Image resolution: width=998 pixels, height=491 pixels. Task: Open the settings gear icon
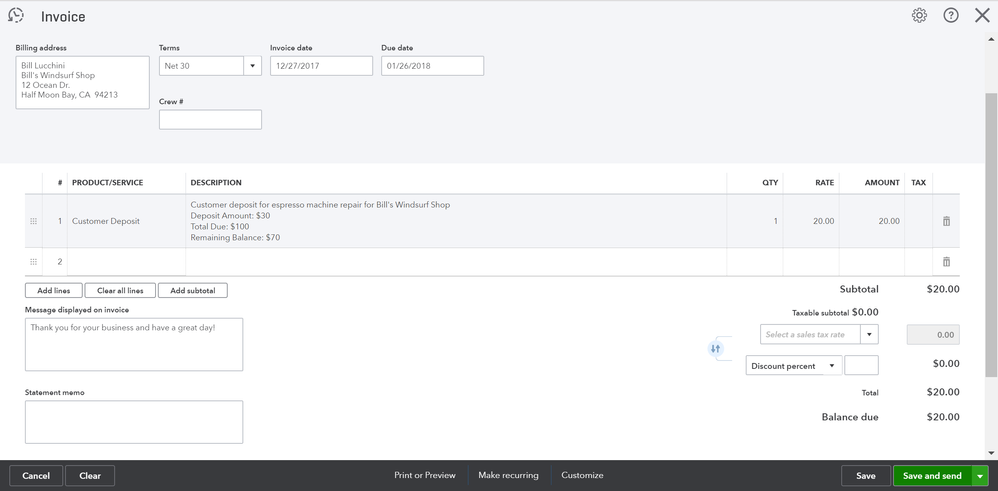(919, 16)
